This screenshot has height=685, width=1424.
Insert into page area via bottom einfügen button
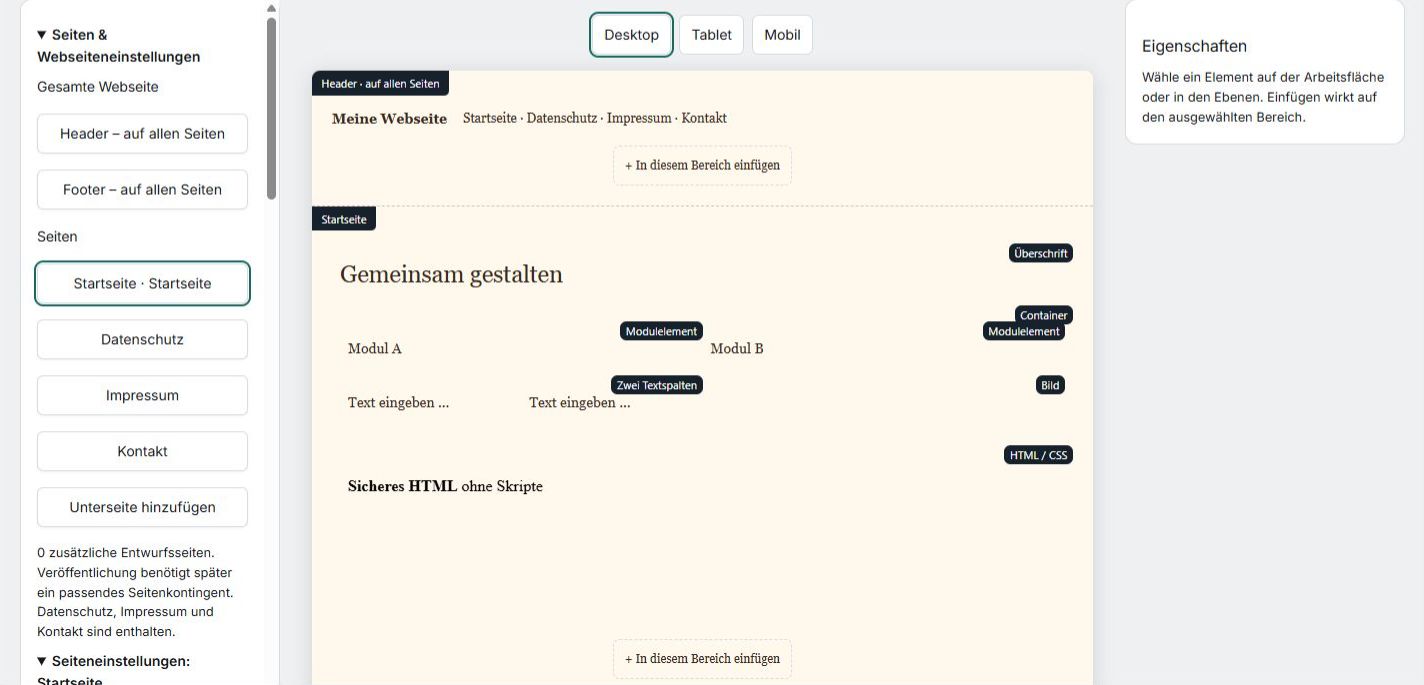[702, 659]
